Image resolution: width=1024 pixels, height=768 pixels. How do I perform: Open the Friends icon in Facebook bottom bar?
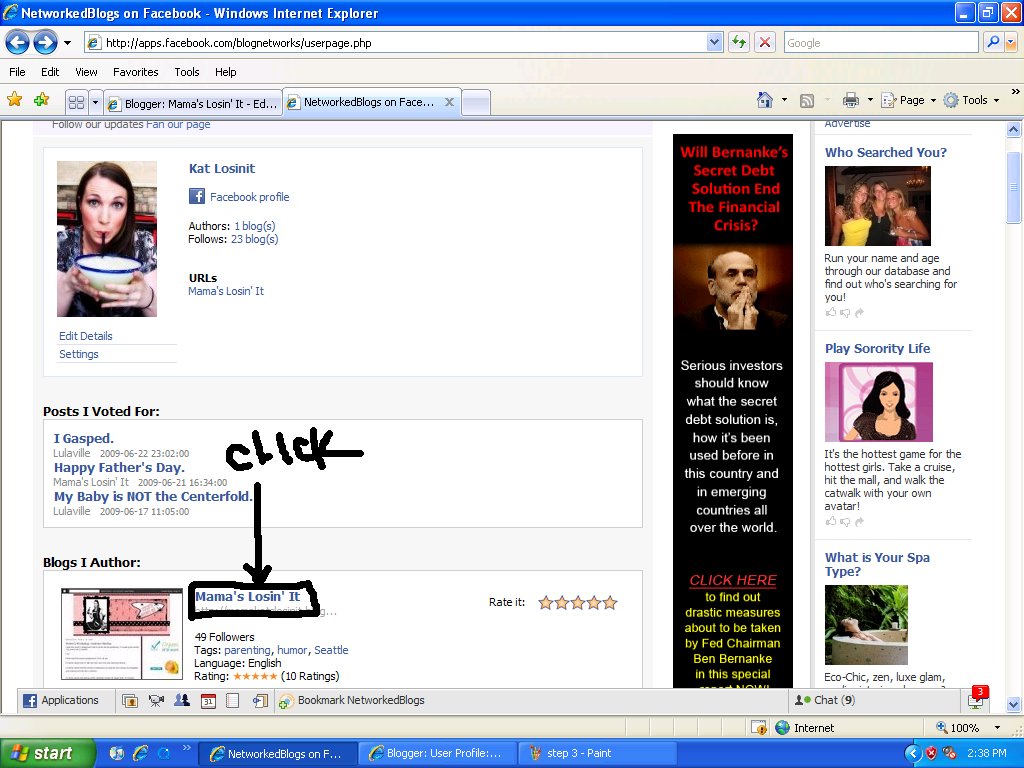coord(182,700)
